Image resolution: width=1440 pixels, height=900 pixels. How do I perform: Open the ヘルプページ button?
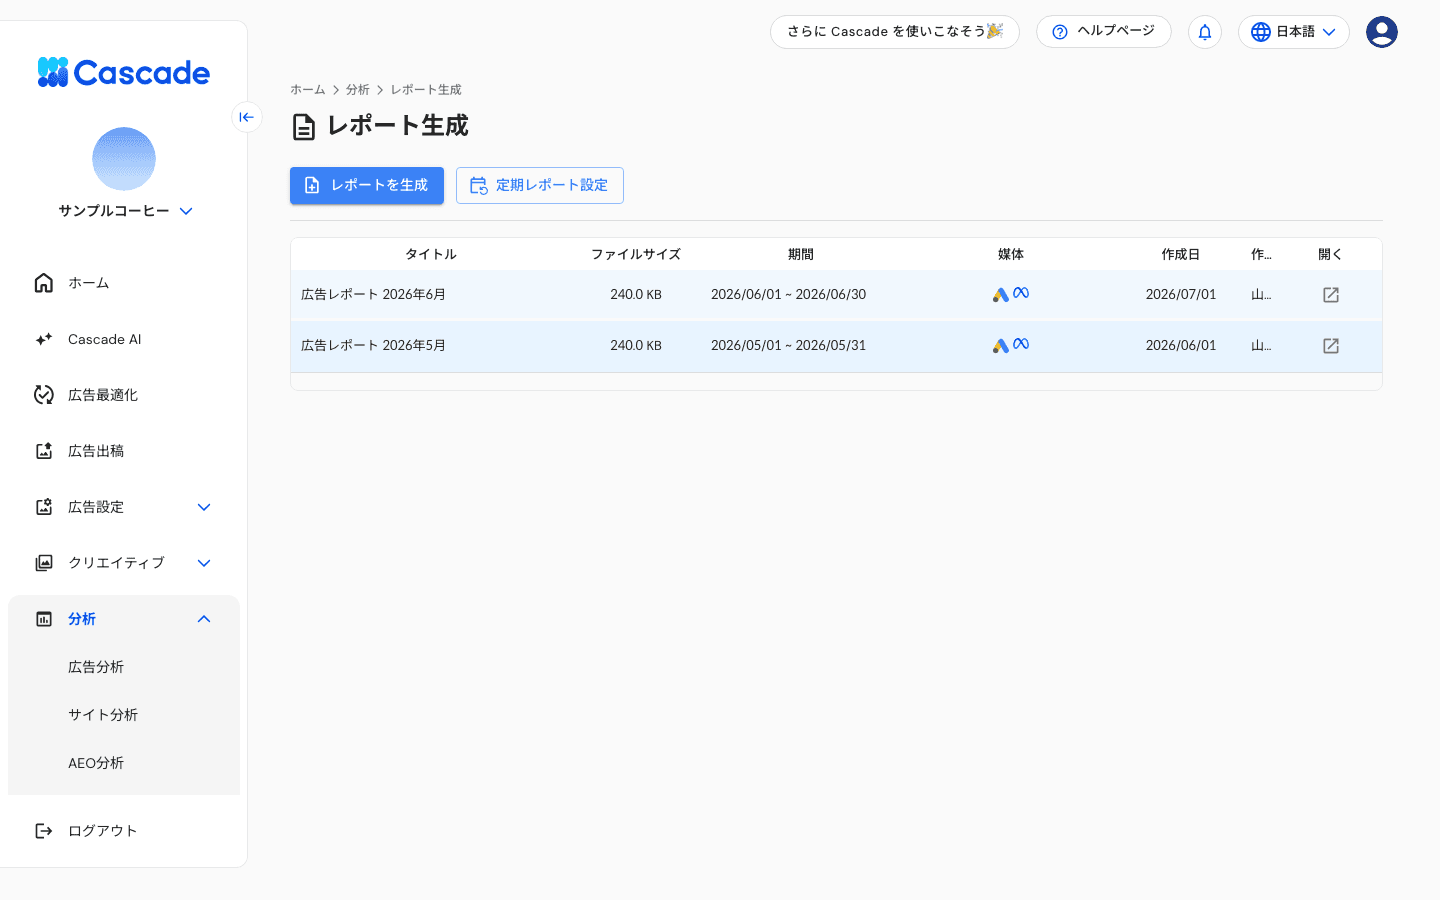point(1104,32)
